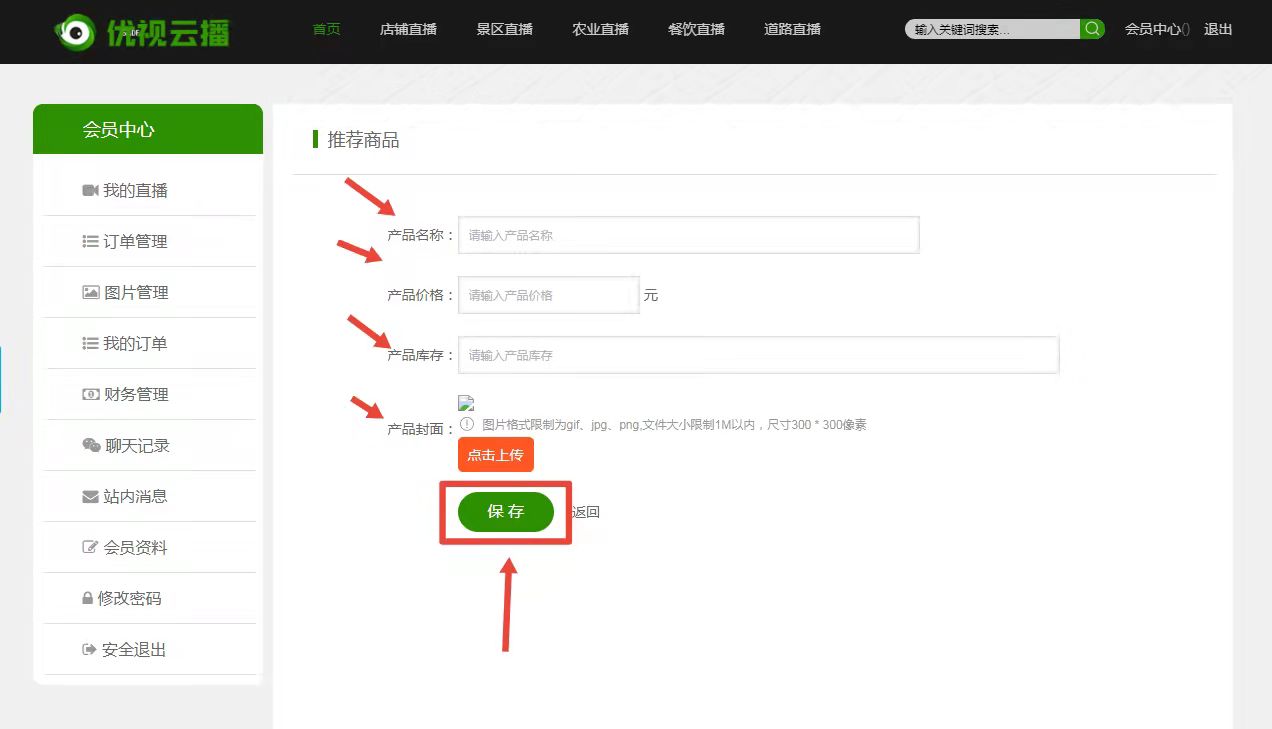Click the 优视云播 eye logo

73,32
